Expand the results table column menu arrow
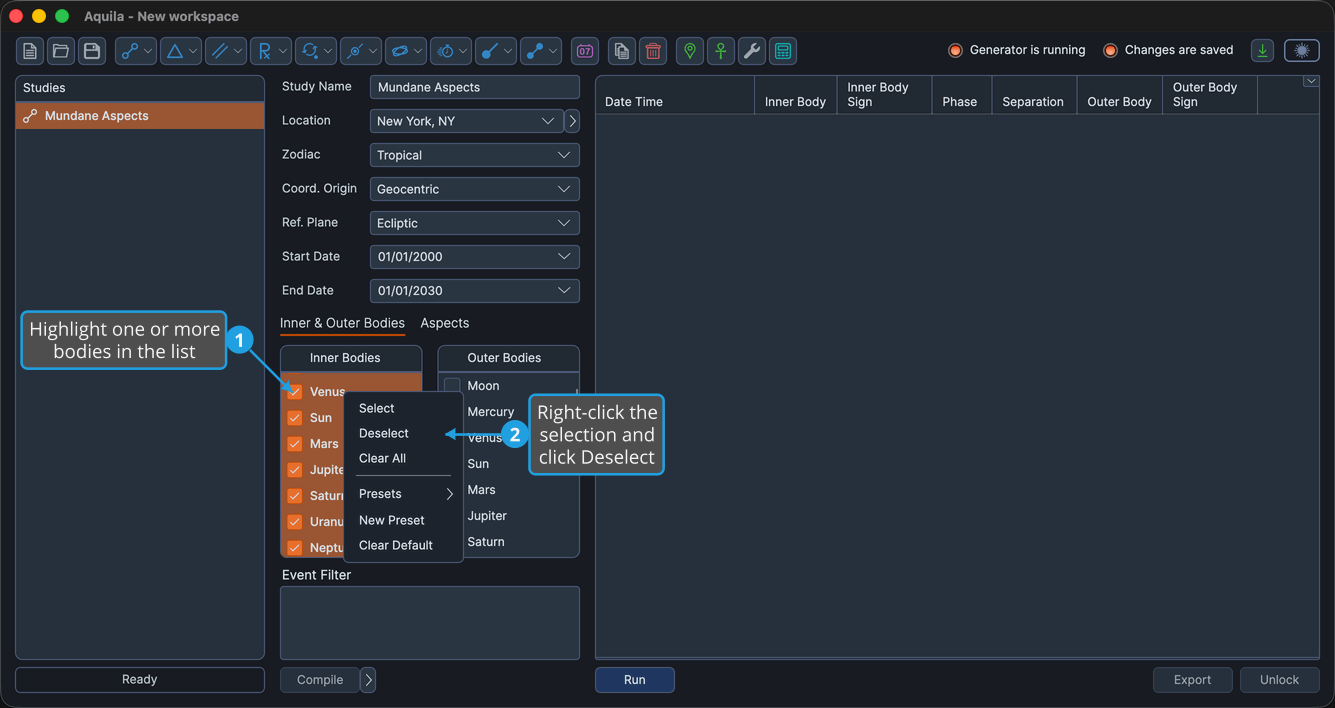The image size is (1335, 708). click(1311, 82)
